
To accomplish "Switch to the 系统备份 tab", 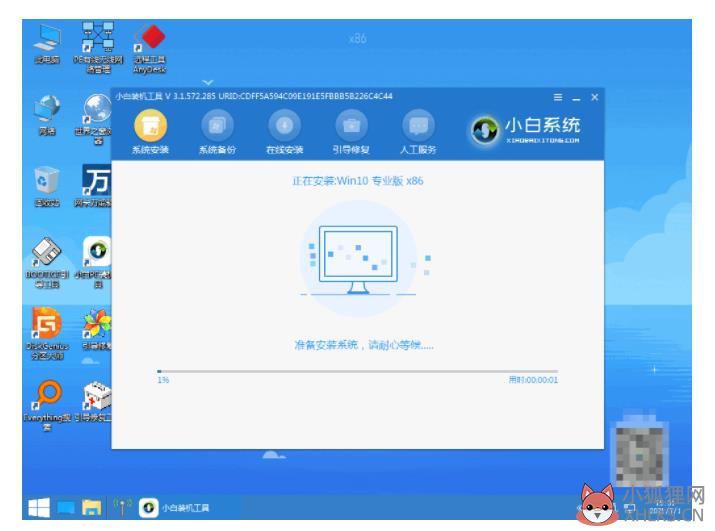I will 218,132.
